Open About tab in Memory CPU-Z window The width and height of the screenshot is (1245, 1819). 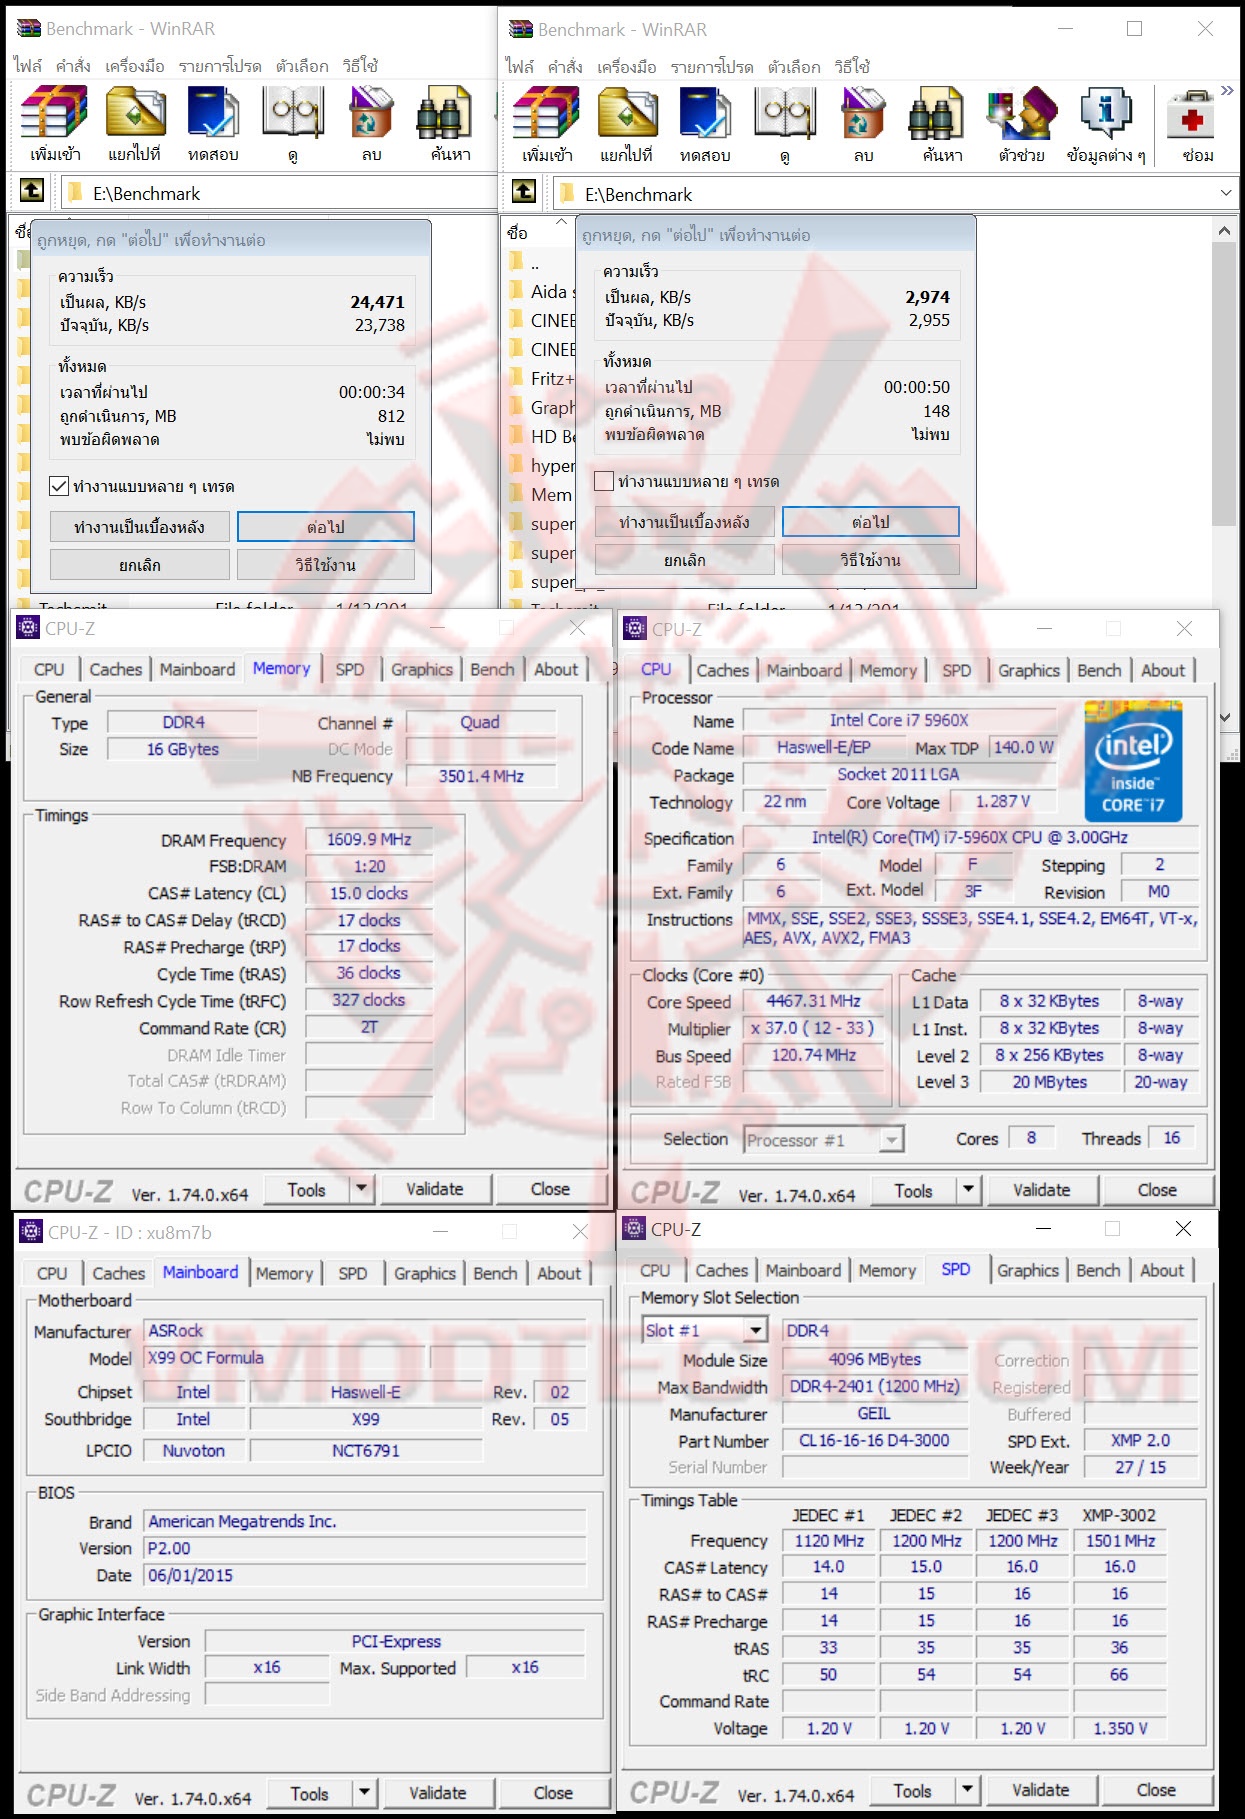coord(556,669)
